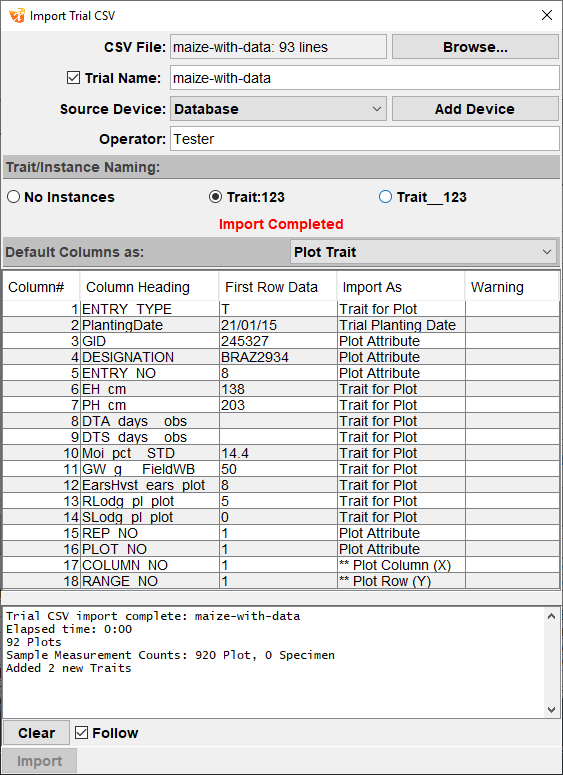
Task: Click the Plot Row (Y) import cell
Action: click(401, 581)
